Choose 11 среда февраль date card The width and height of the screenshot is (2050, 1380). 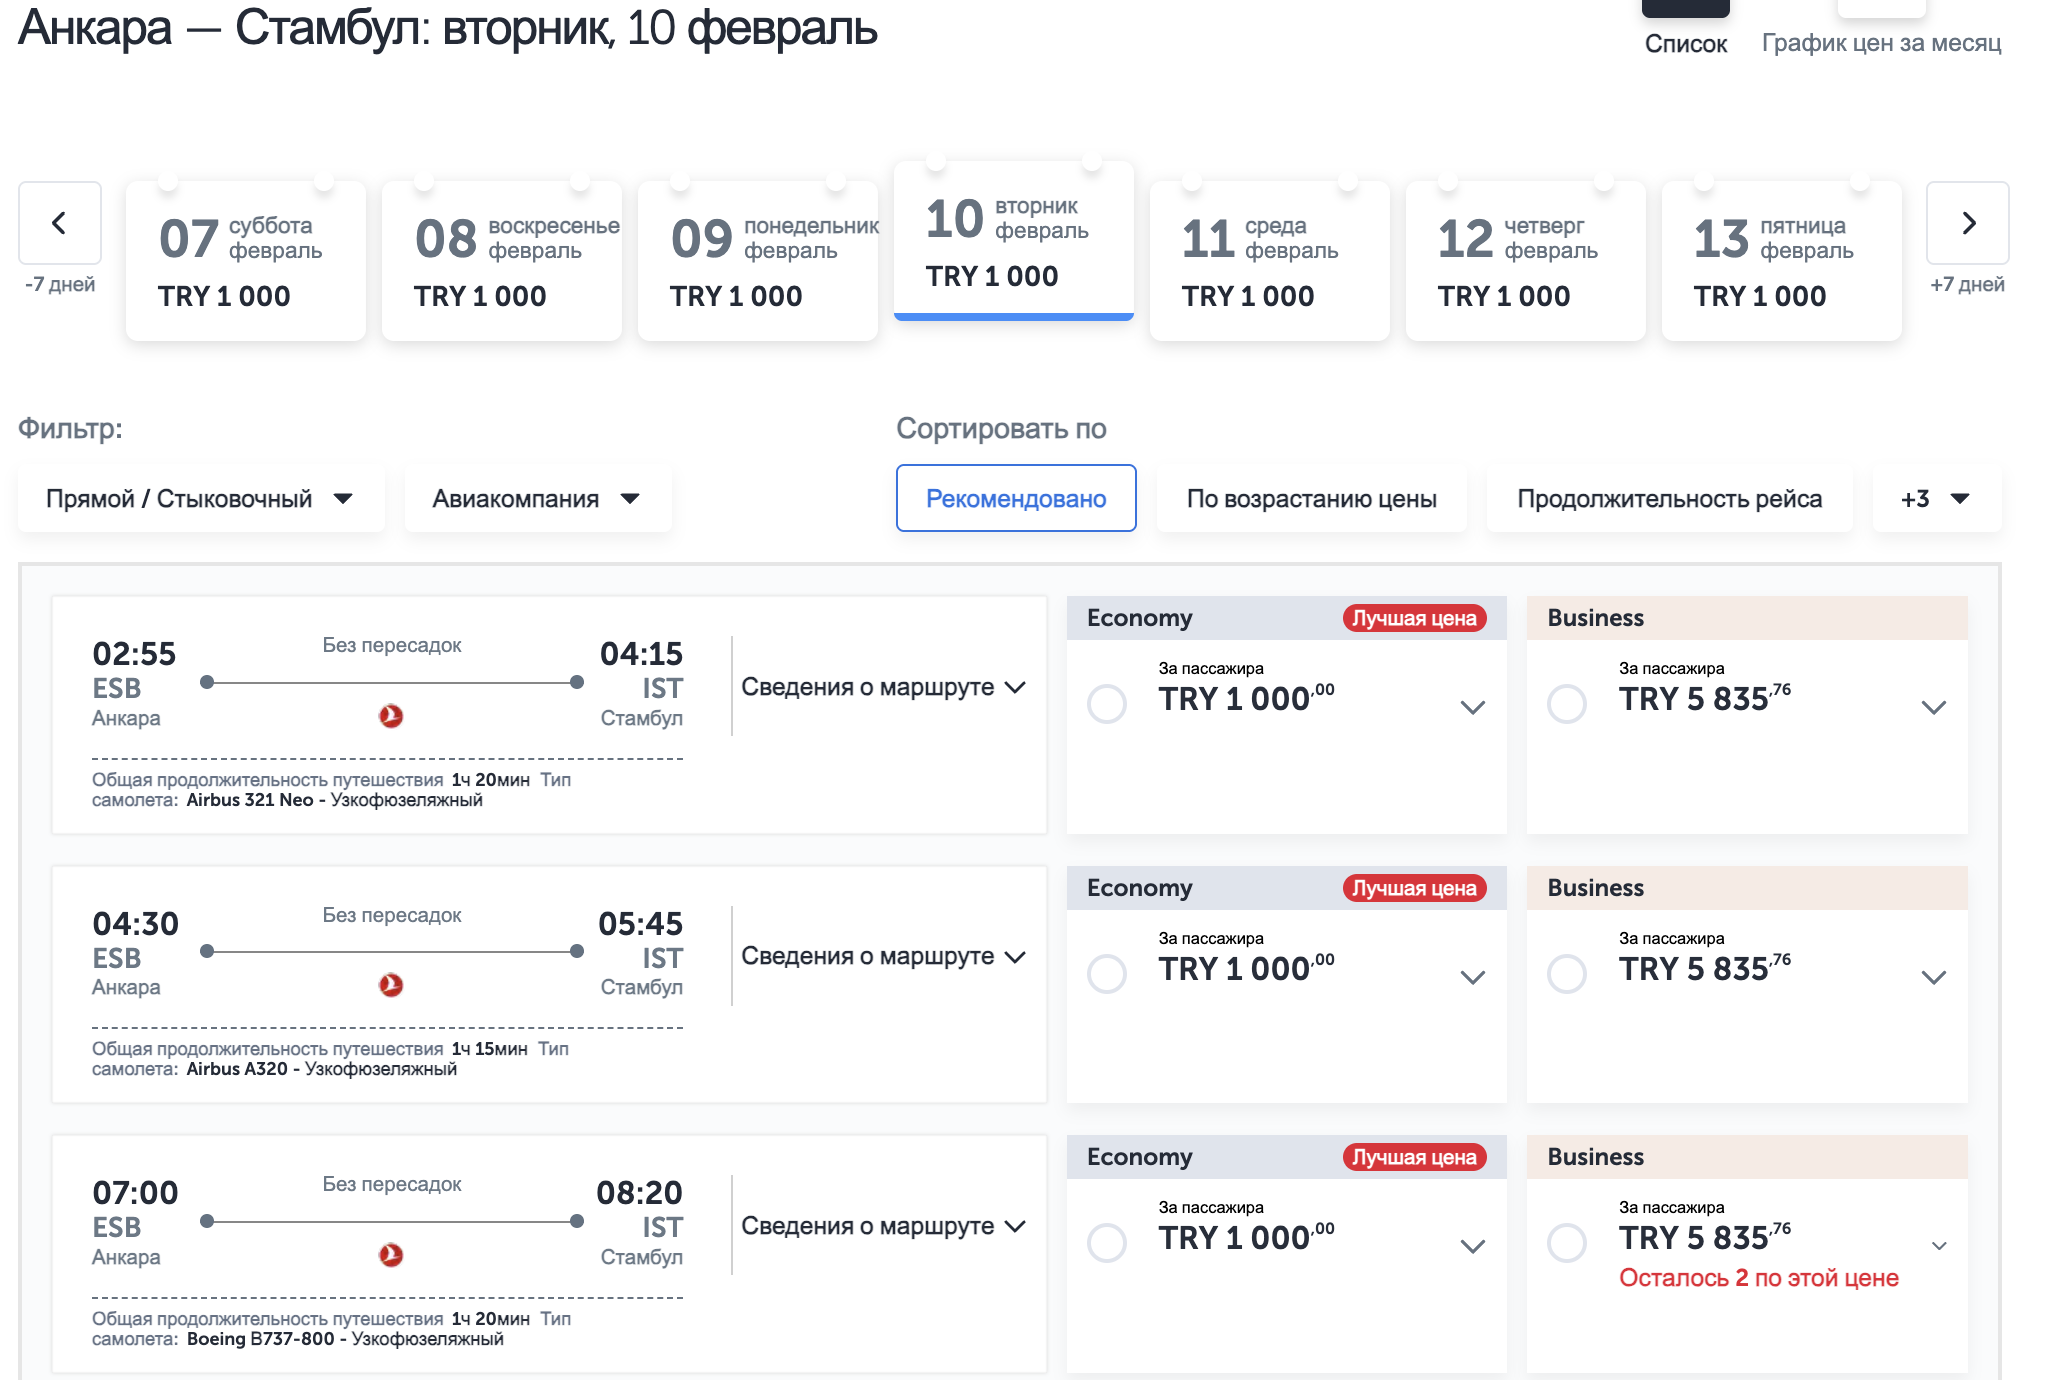coord(1268,261)
